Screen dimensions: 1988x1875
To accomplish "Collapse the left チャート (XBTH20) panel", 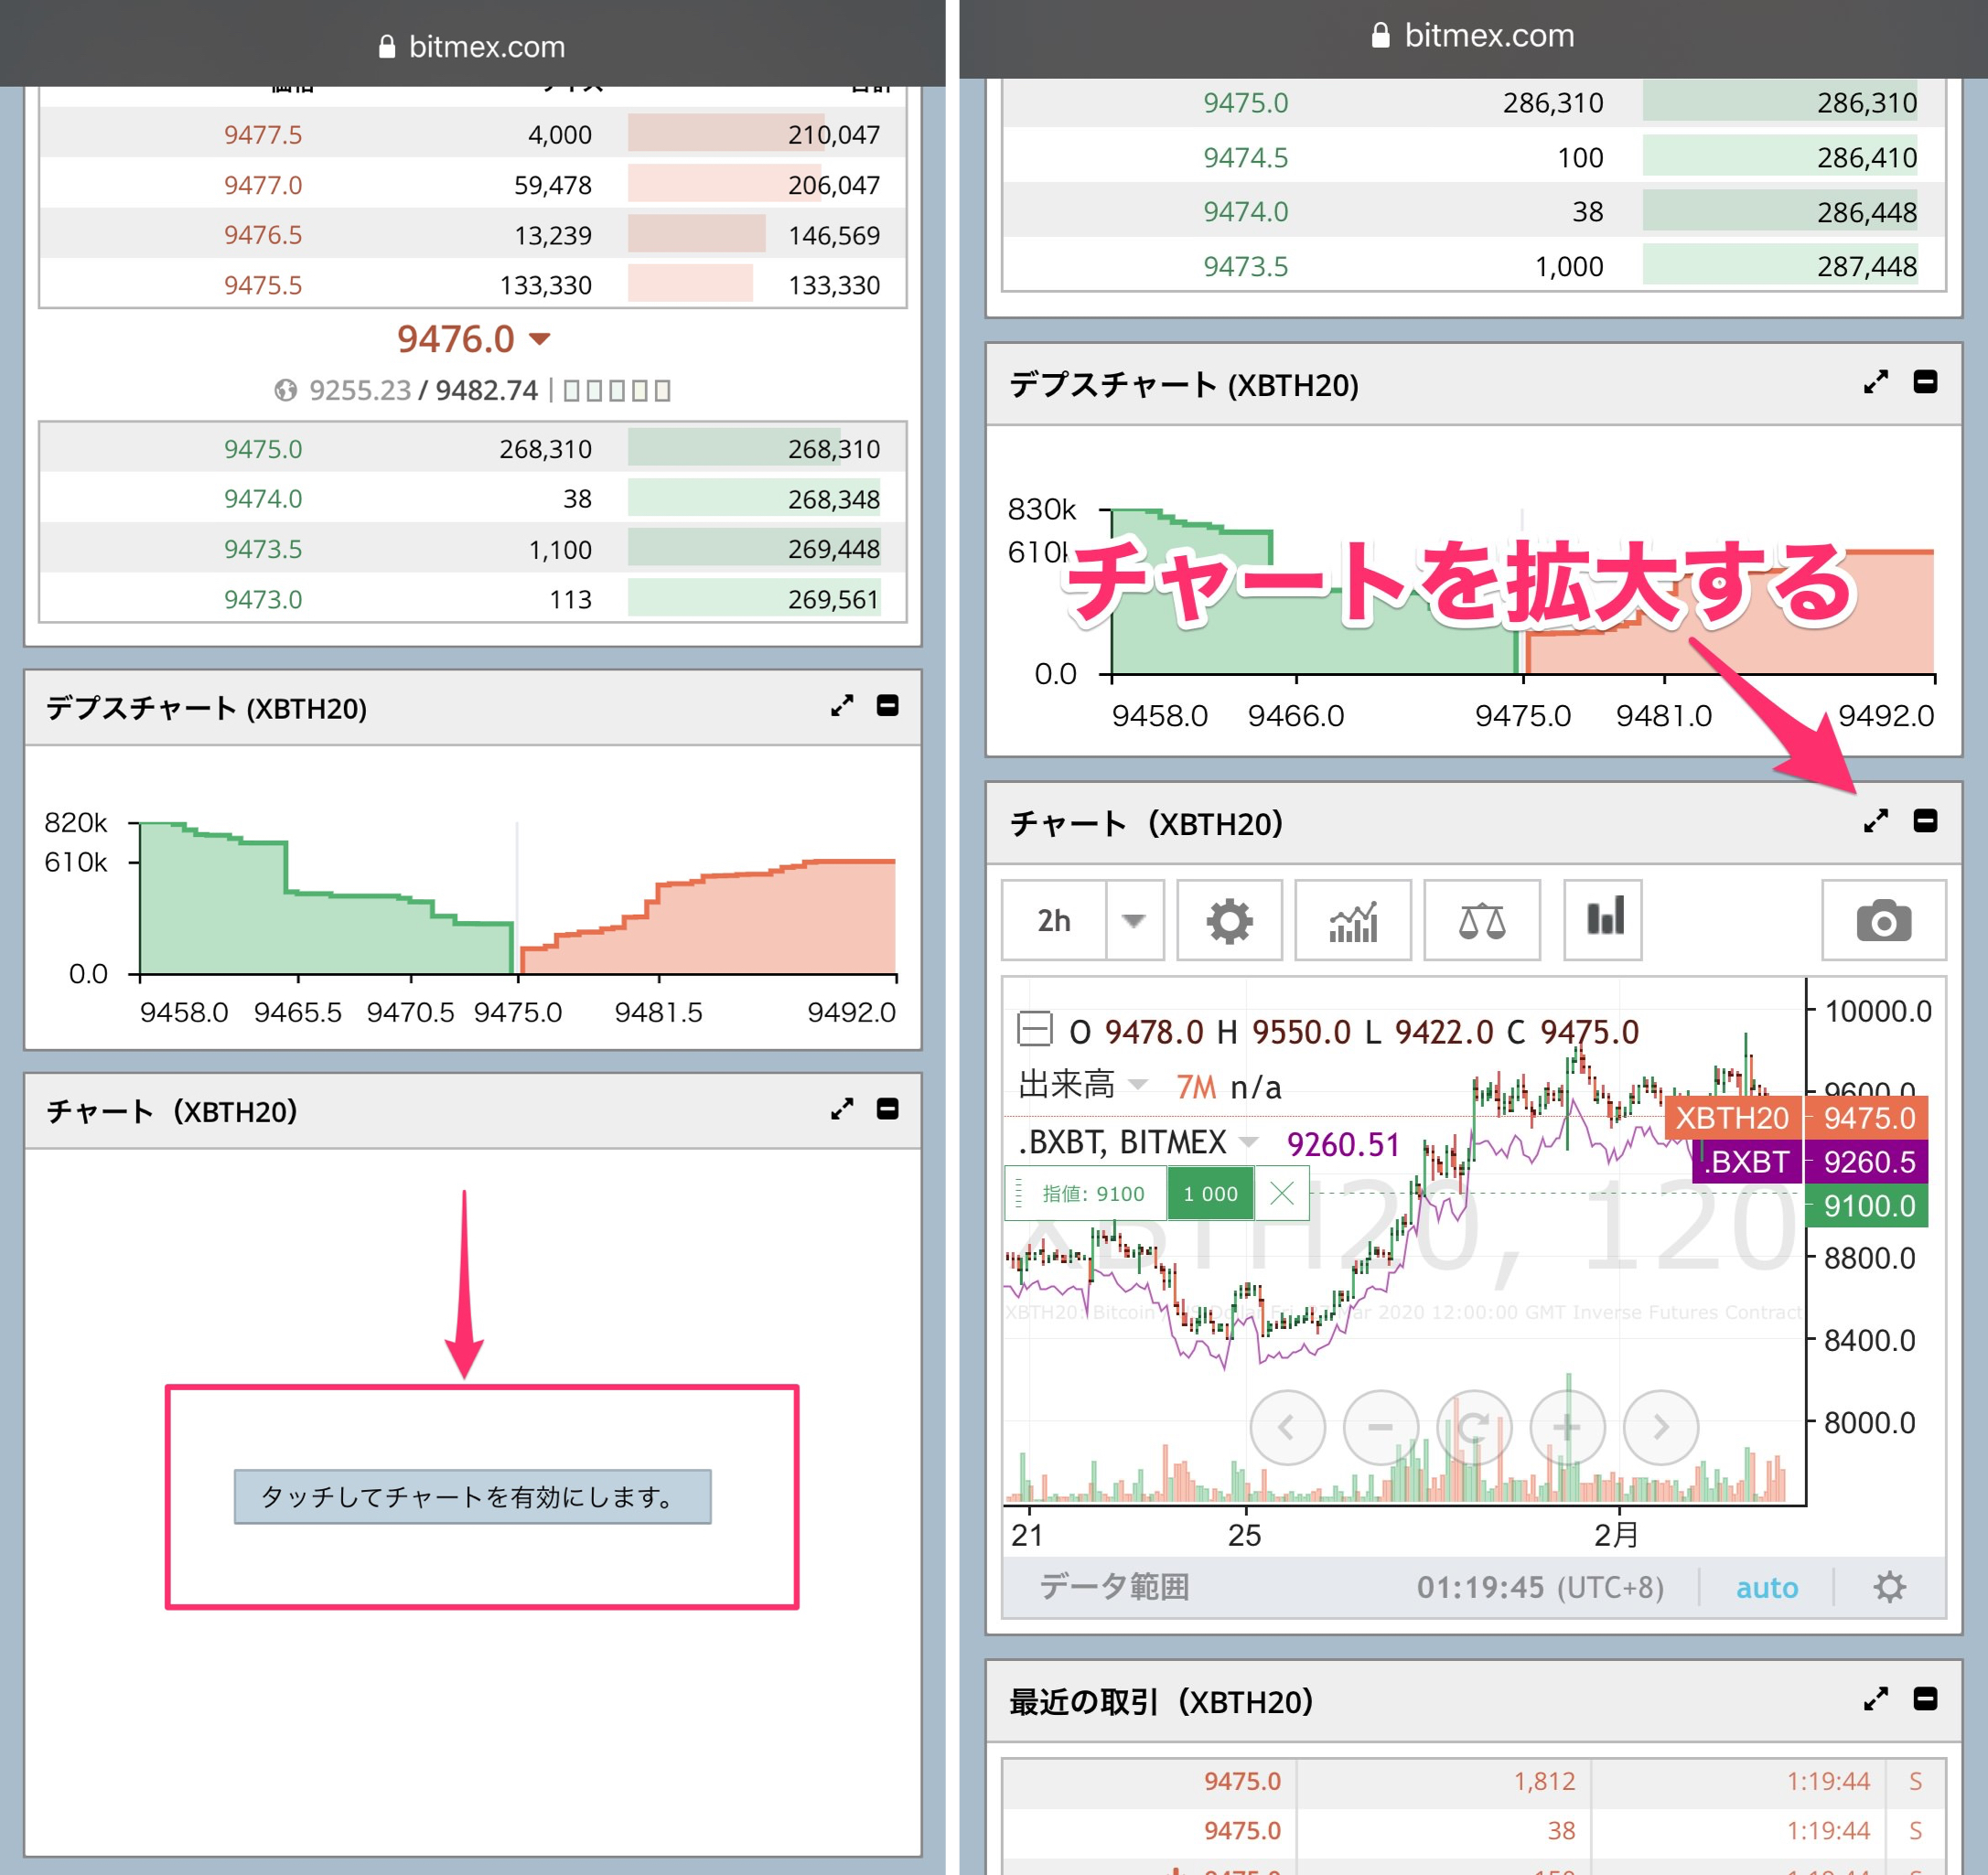I will pos(887,1109).
